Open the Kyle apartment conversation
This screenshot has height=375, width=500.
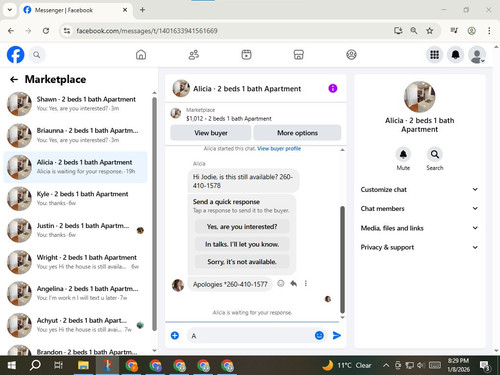click(76, 199)
